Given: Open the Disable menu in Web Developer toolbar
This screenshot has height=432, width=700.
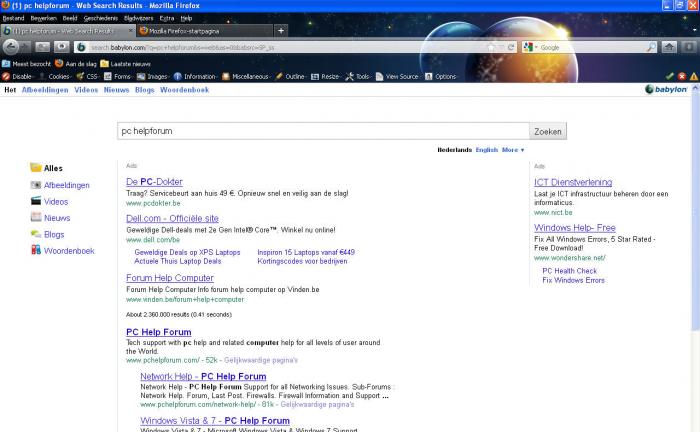Looking at the screenshot, I should pyautogui.click(x=17, y=77).
